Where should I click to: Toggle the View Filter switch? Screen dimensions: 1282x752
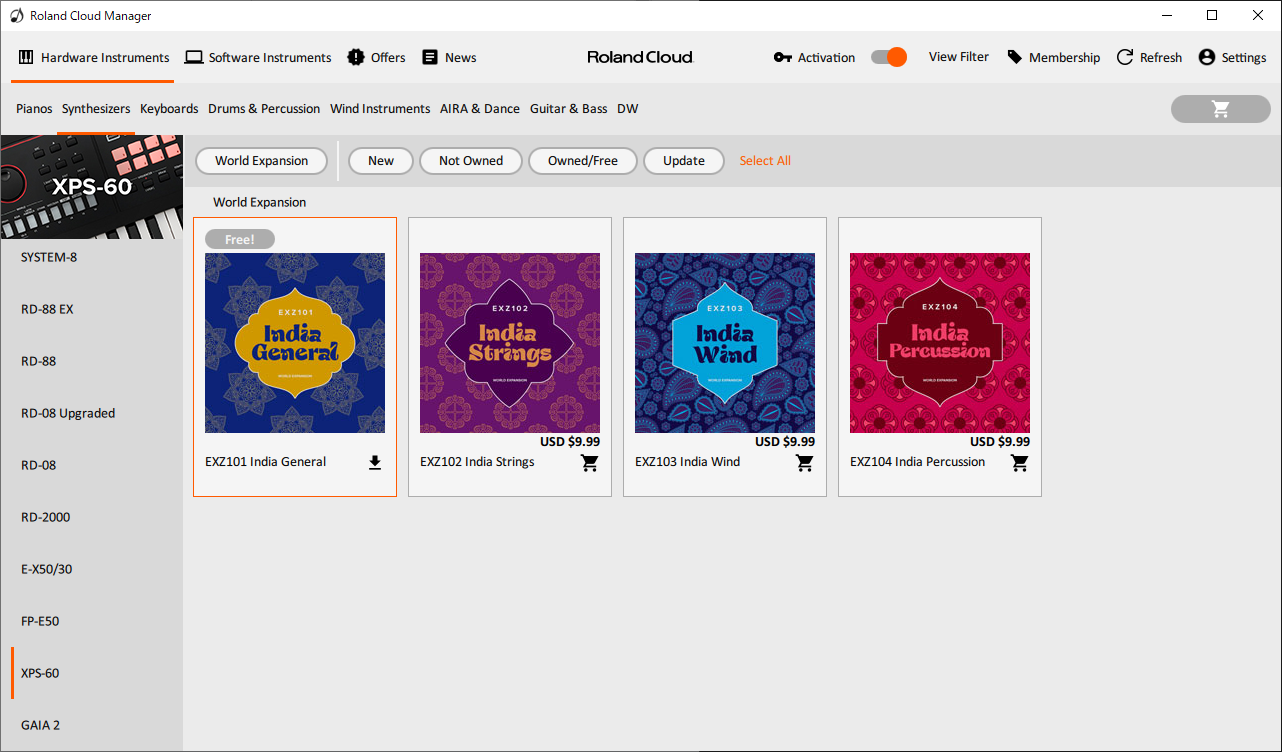[888, 57]
